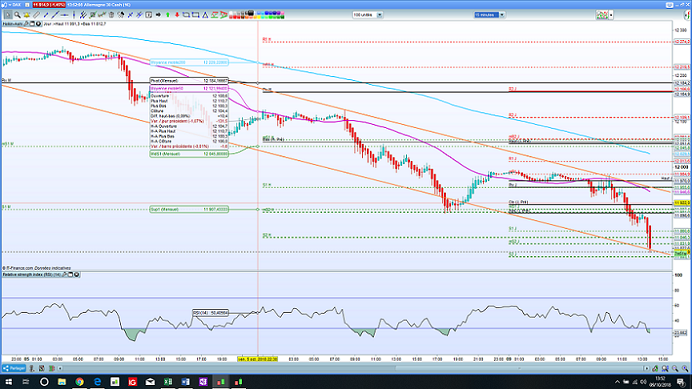Click the Partager share button
The width and height of the screenshot is (692, 389).
(x=14, y=368)
